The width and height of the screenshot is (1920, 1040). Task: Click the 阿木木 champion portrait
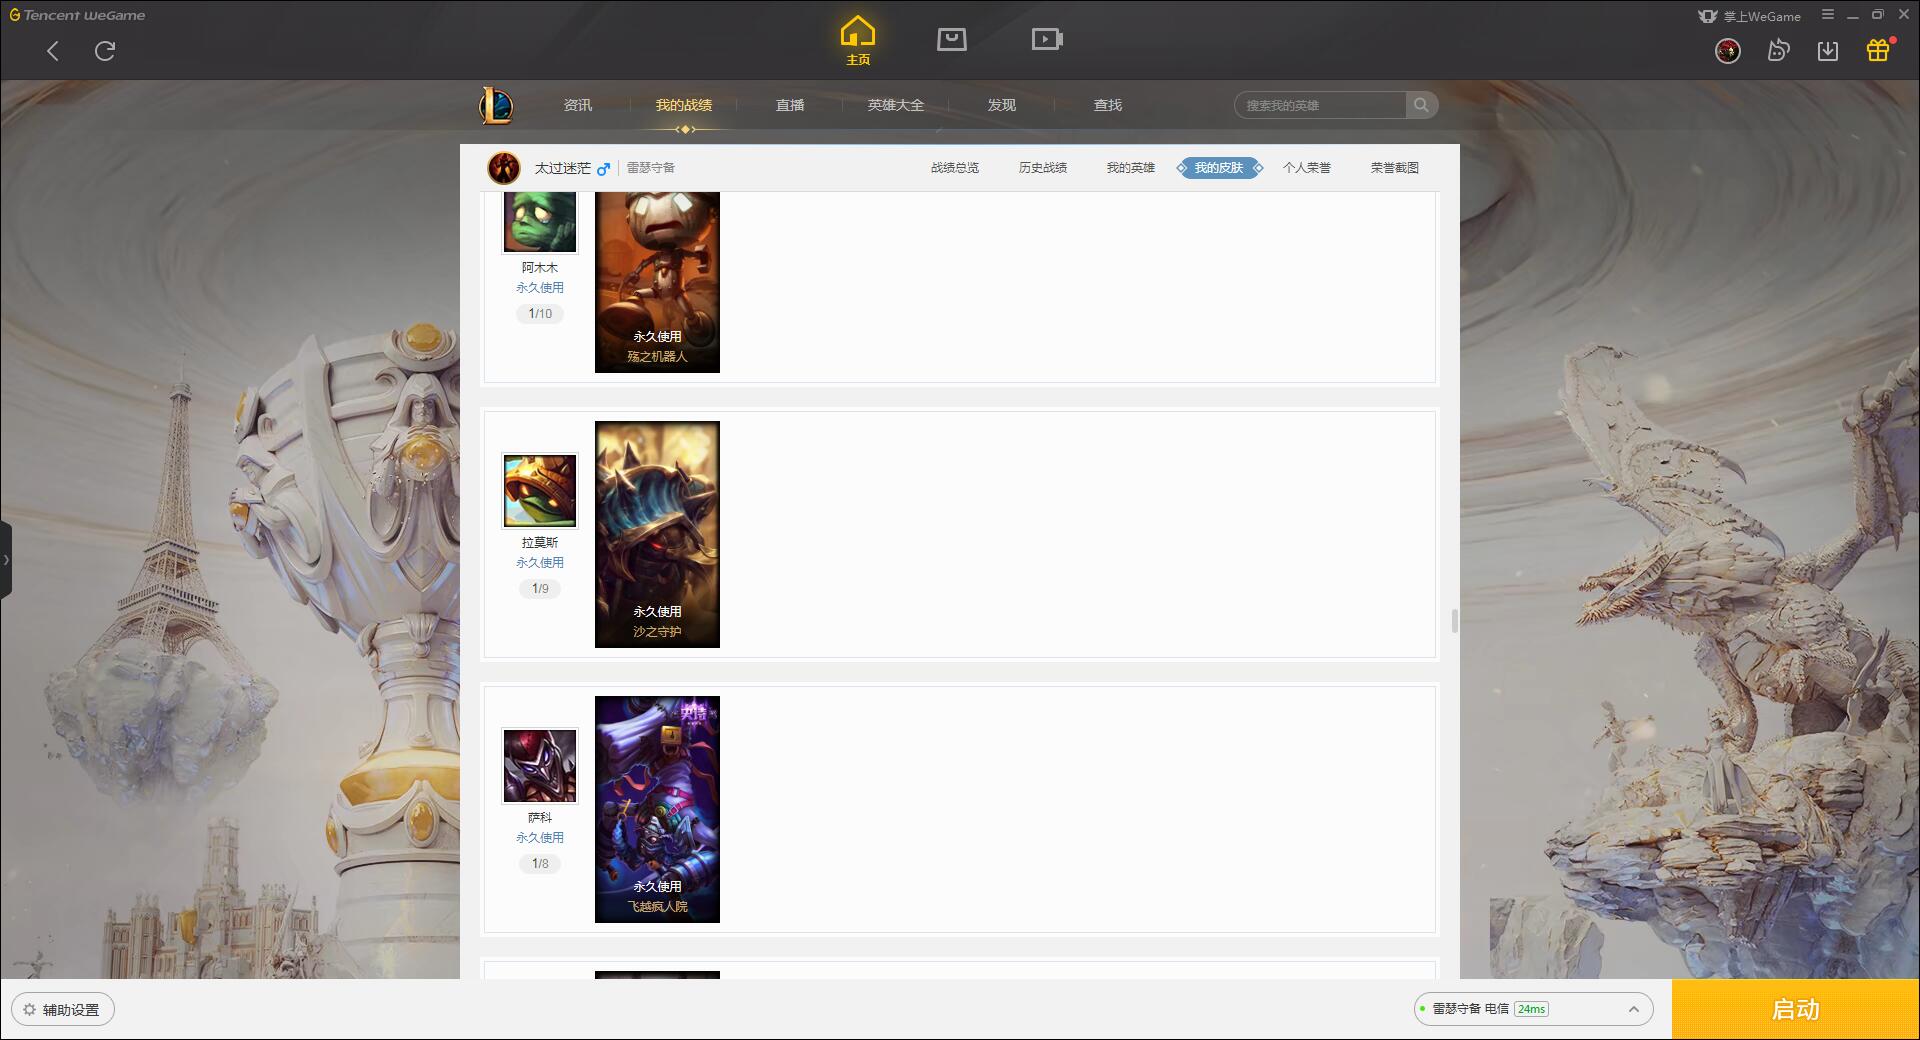[x=540, y=222]
